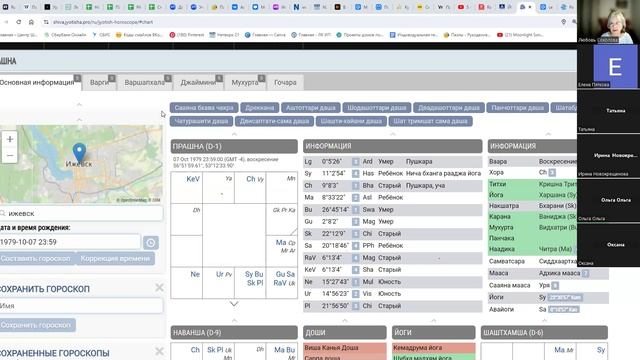Collapse the НАВАМША (D-9) panel chevron
Image resolution: width=640 pixels, height=360 pixels.
[234, 320]
